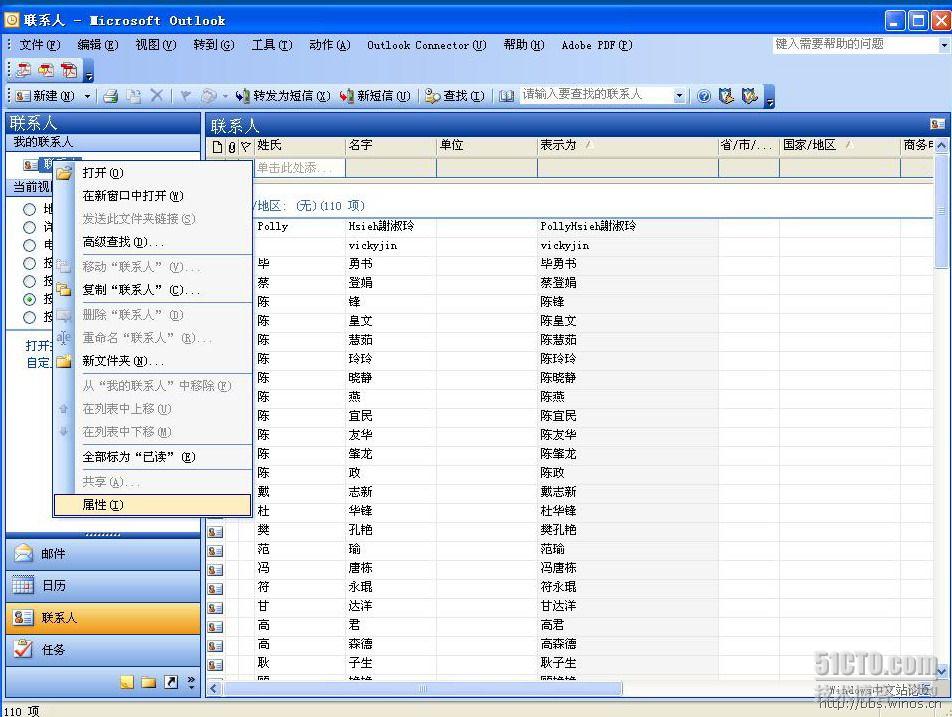This screenshot has width=952, height=717.
Task: Select the first view radio button (地...)
Action: [x=29, y=209]
